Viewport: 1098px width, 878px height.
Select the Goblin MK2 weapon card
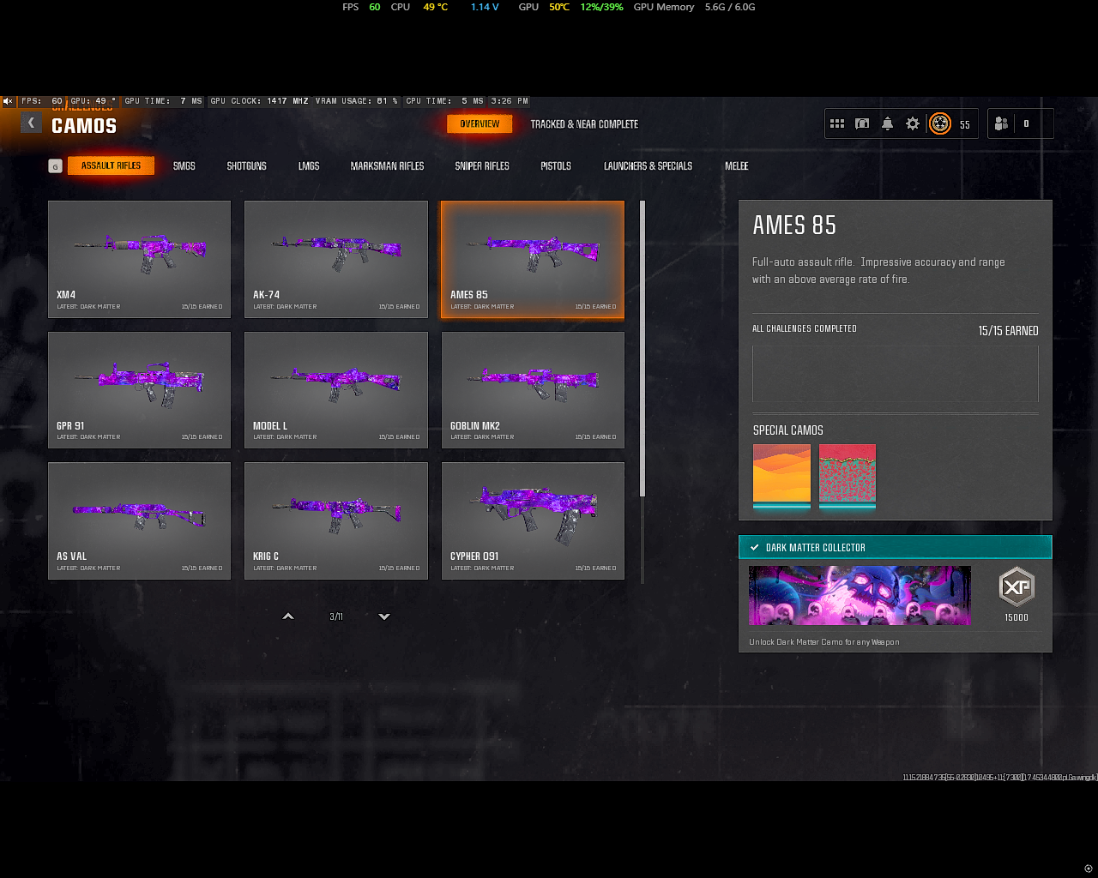tap(532, 390)
